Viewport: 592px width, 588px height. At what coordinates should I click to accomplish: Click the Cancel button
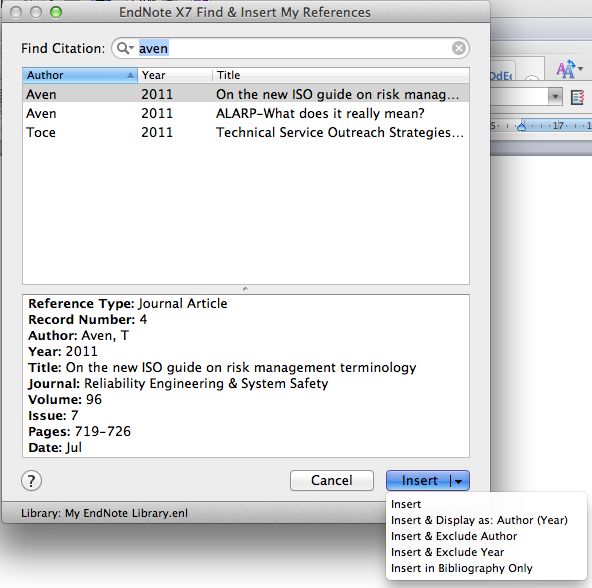click(x=332, y=481)
